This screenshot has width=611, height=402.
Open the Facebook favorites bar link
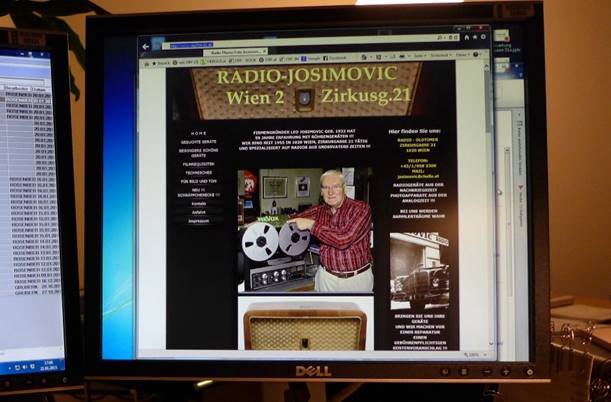(x=335, y=58)
